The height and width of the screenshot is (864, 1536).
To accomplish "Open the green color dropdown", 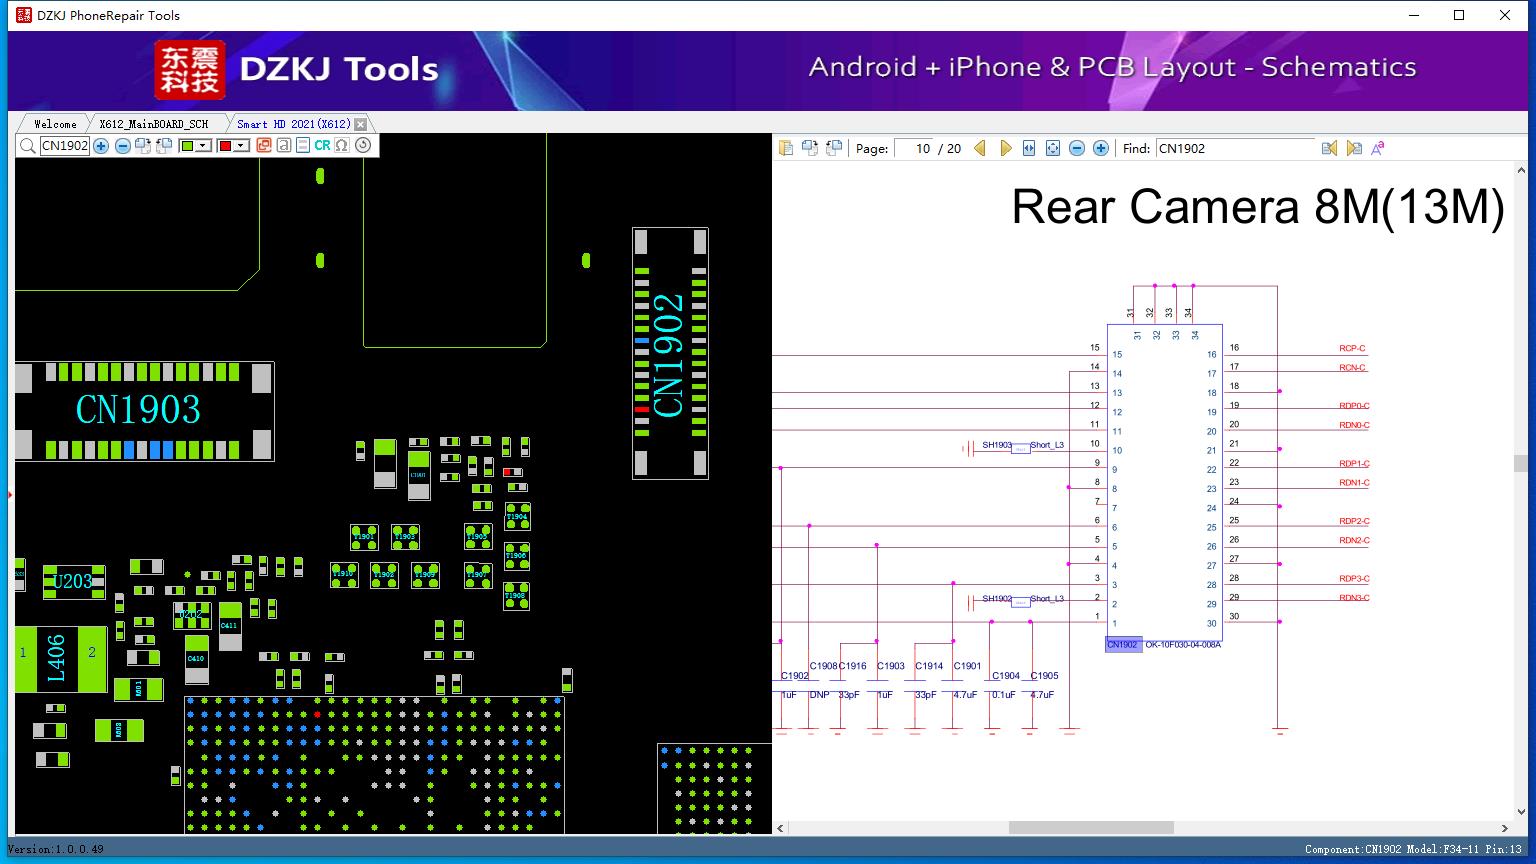I will click(203, 146).
